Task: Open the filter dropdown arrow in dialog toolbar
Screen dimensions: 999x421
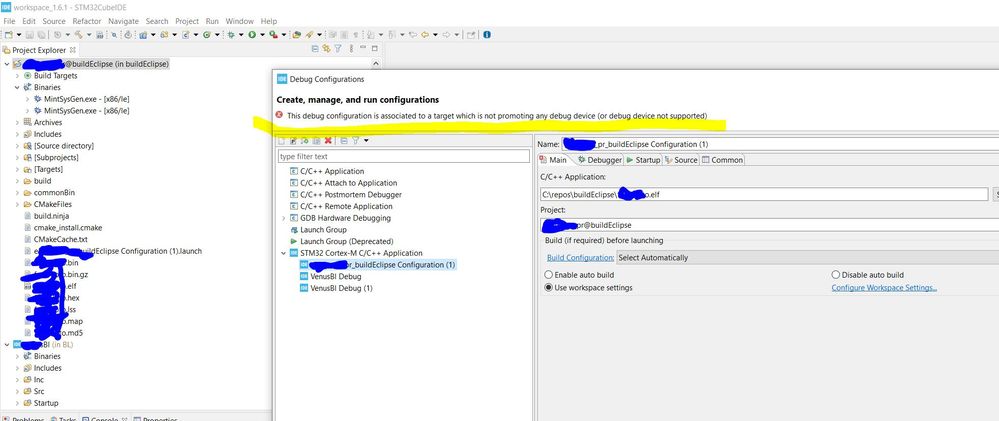Action: [366, 141]
